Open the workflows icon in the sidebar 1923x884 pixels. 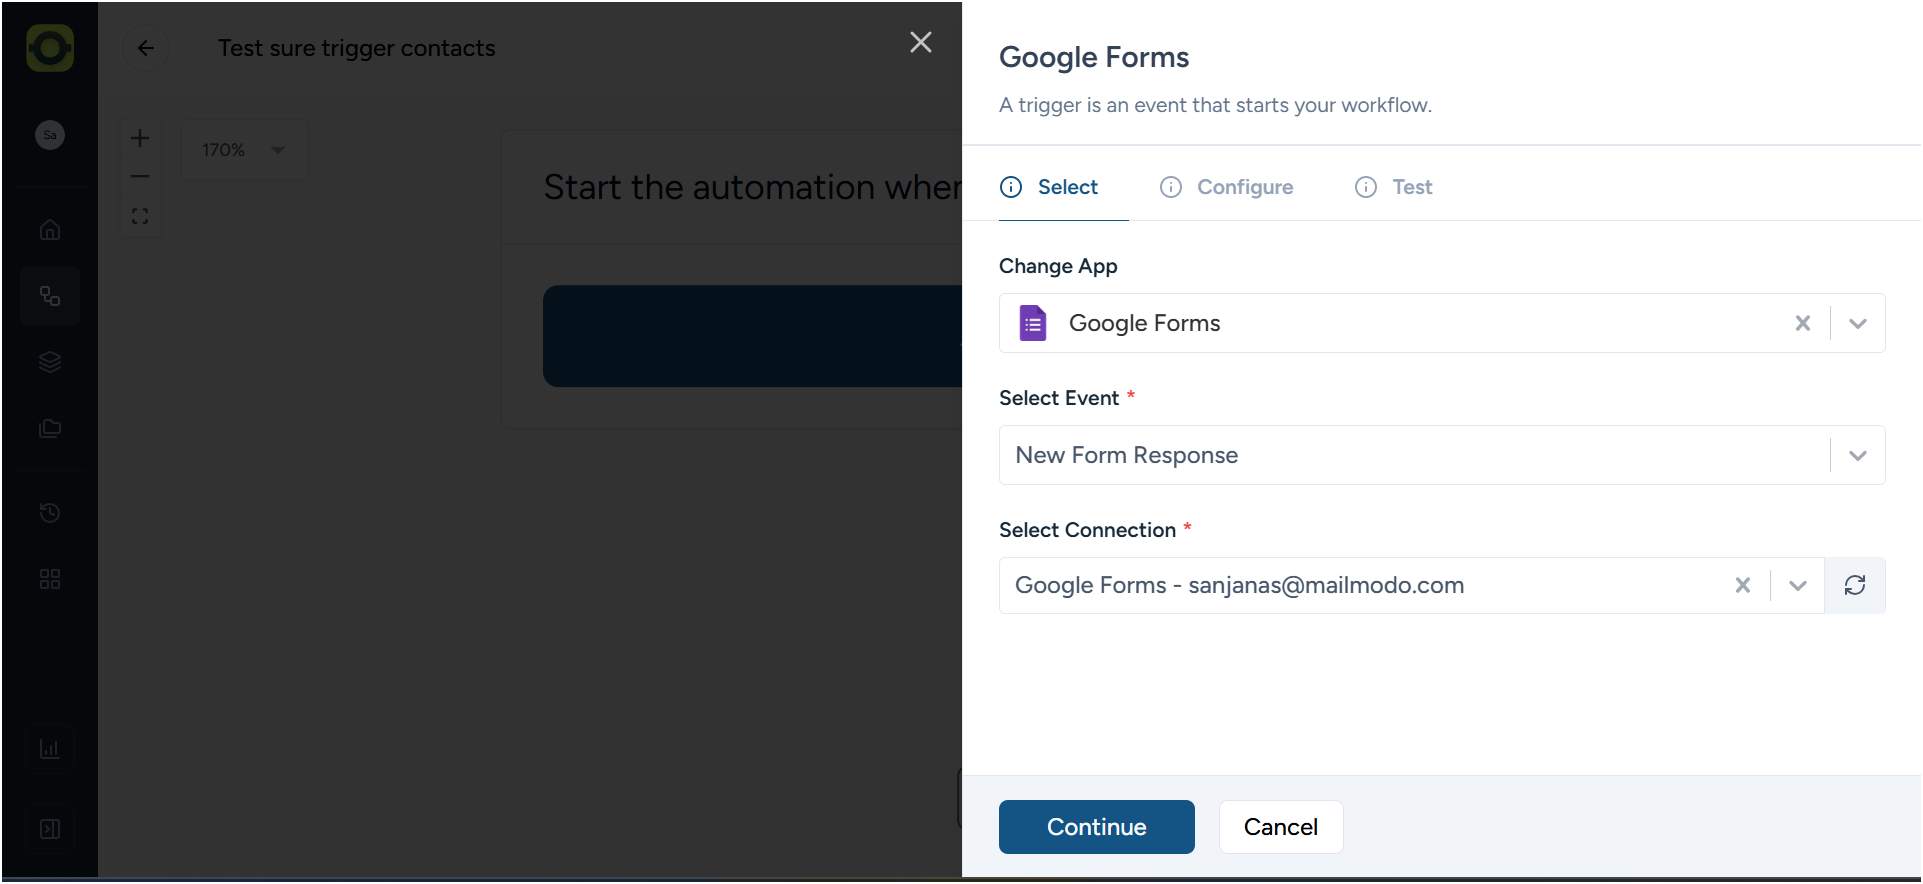pyautogui.click(x=50, y=296)
